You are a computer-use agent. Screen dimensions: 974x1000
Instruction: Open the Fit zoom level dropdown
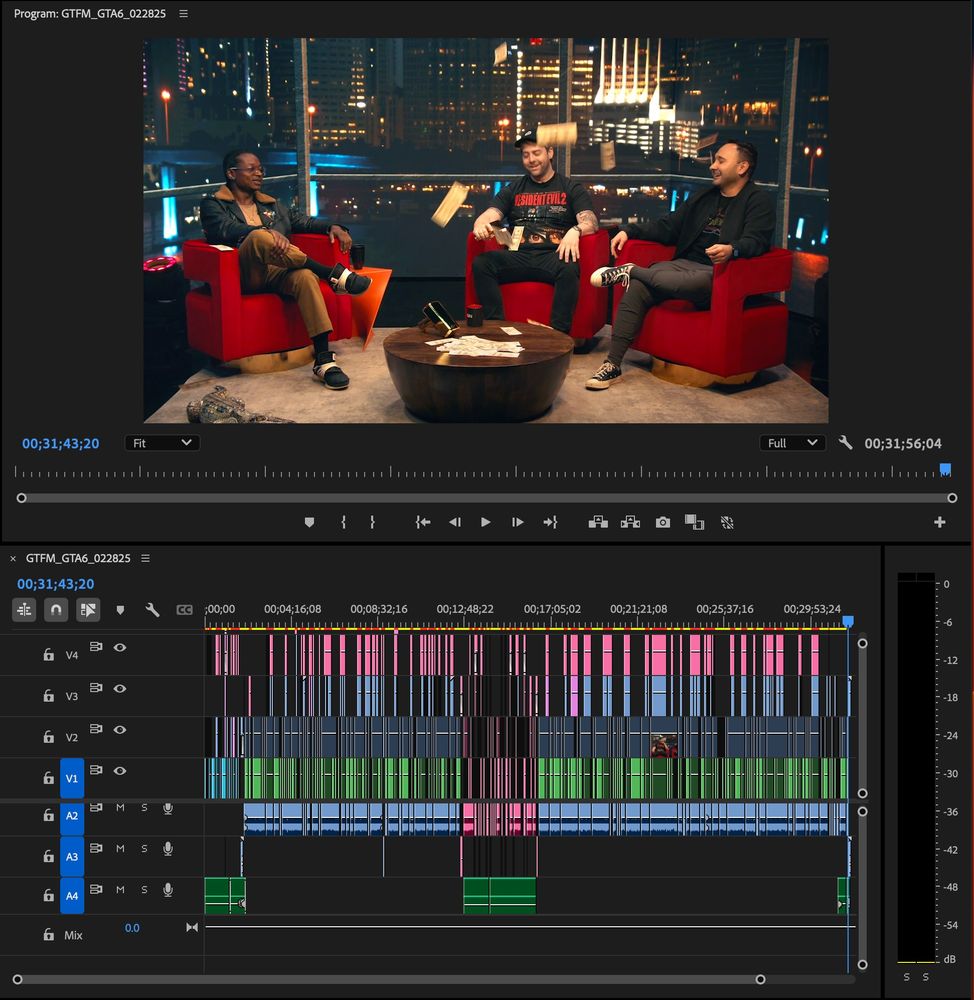162,443
